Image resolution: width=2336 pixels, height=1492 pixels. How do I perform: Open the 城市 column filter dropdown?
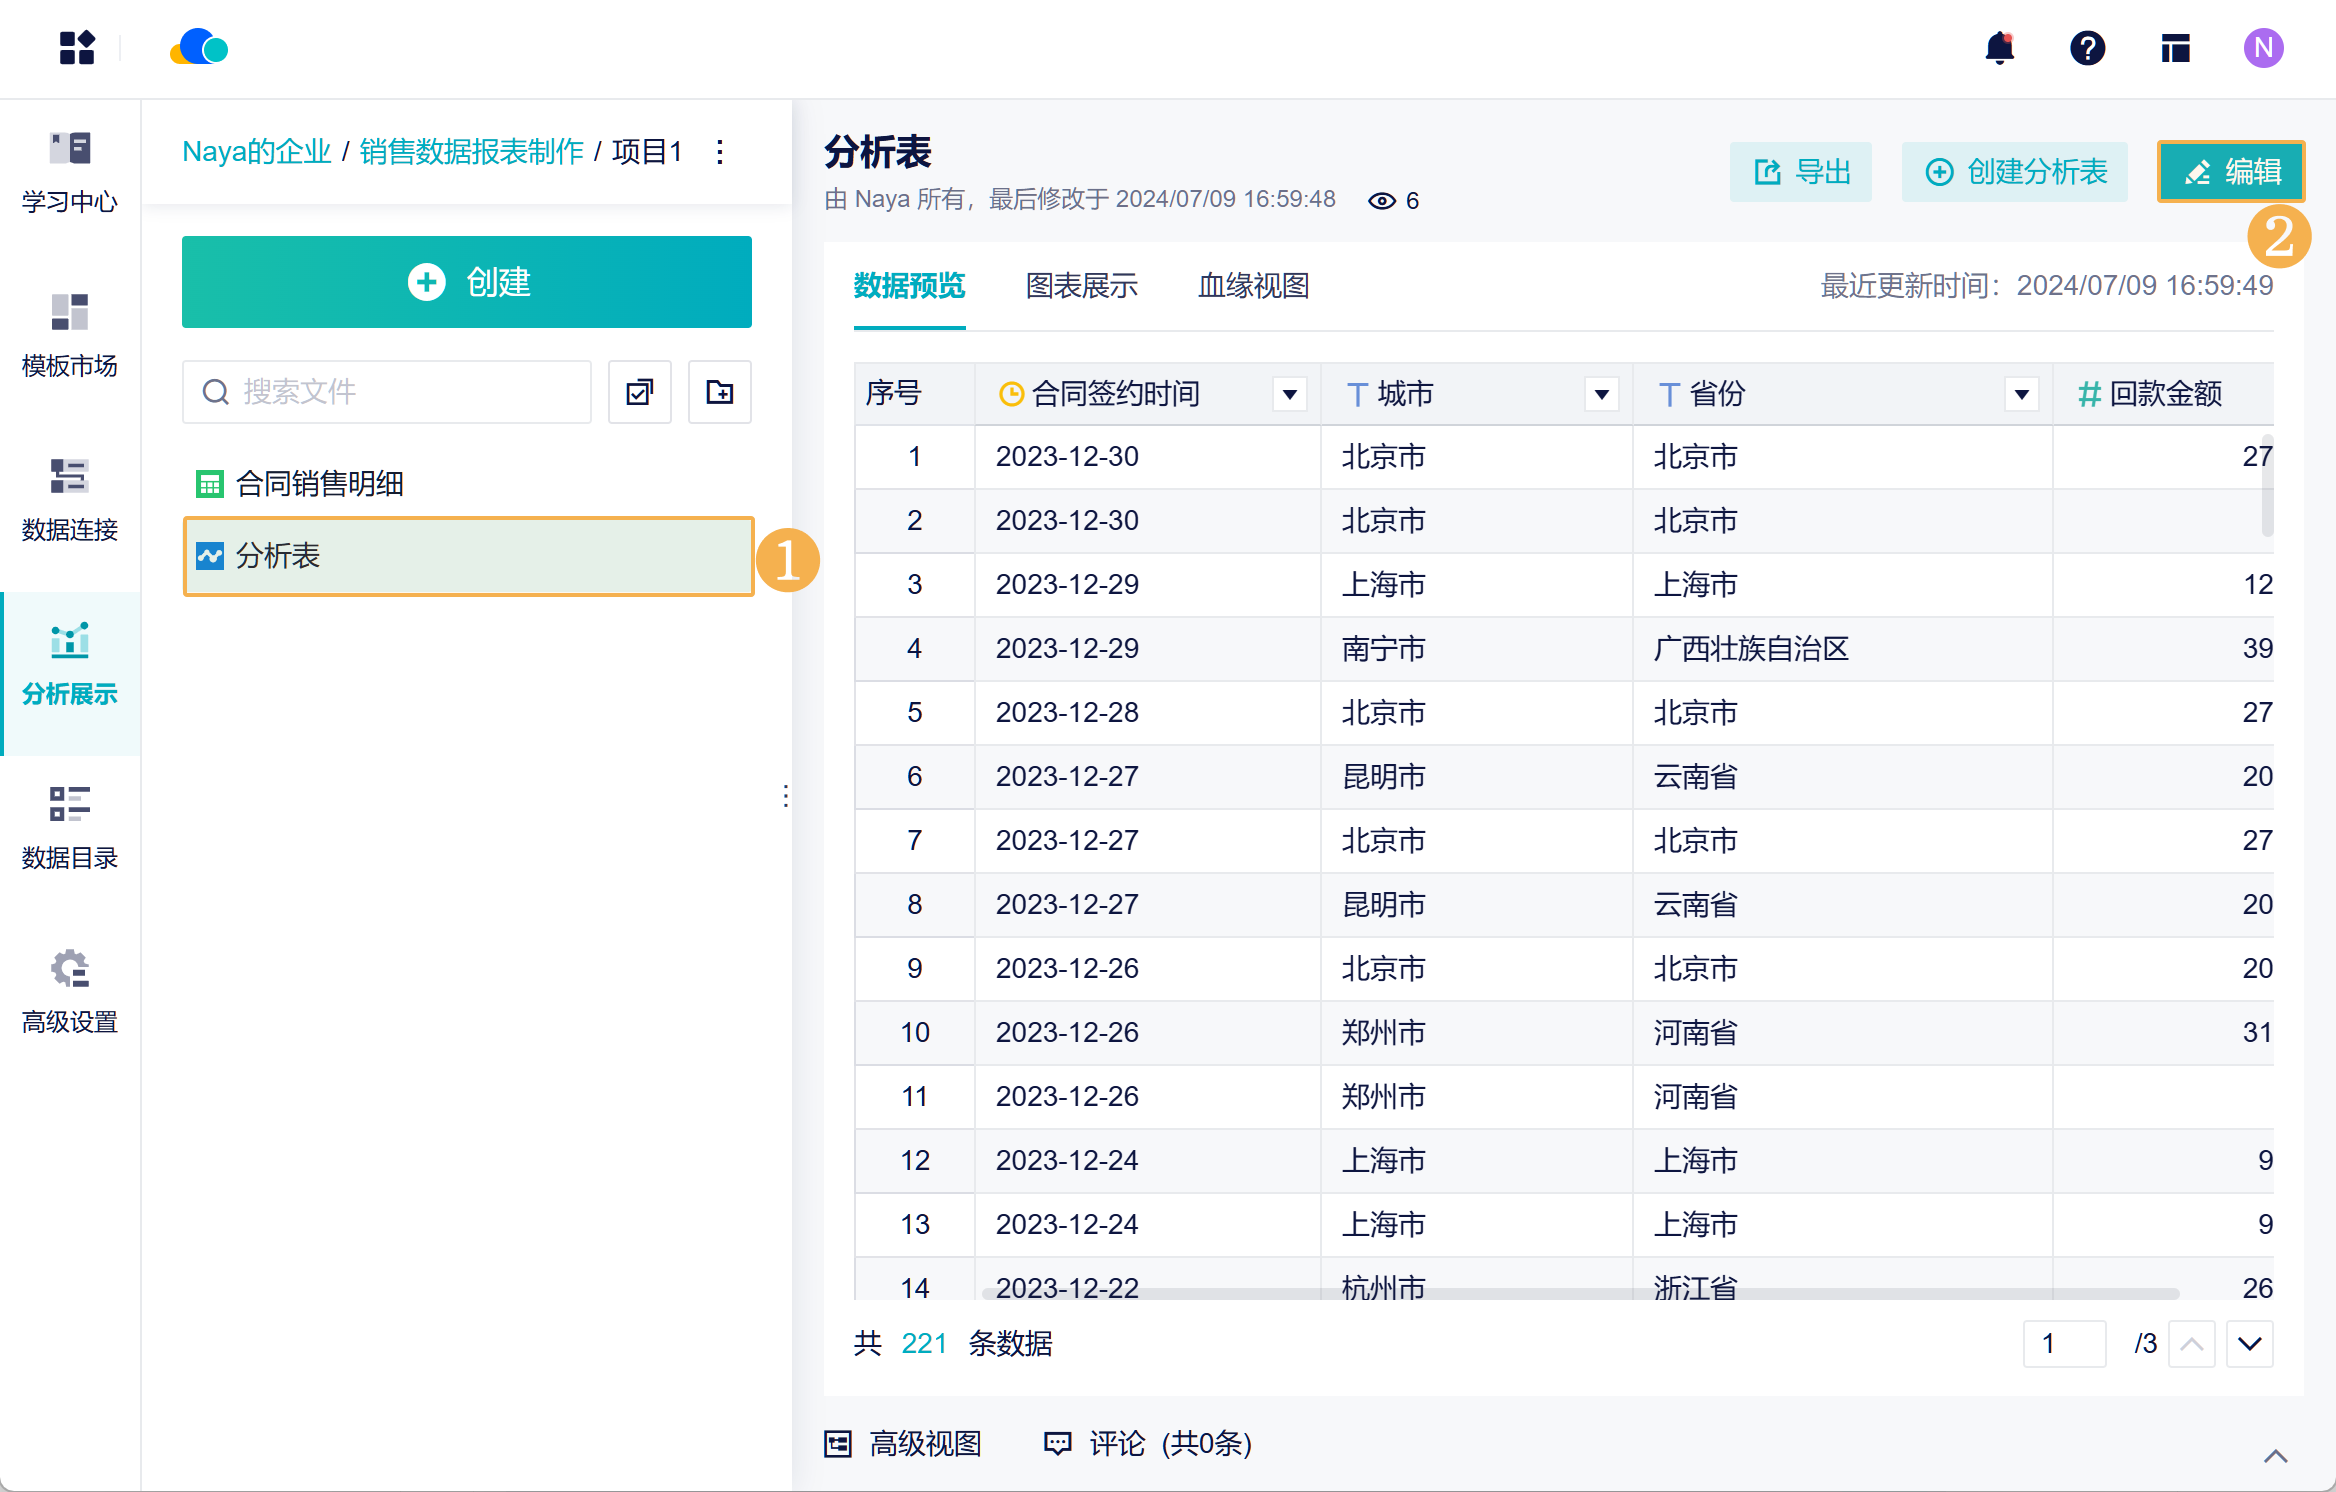pos(1601,394)
